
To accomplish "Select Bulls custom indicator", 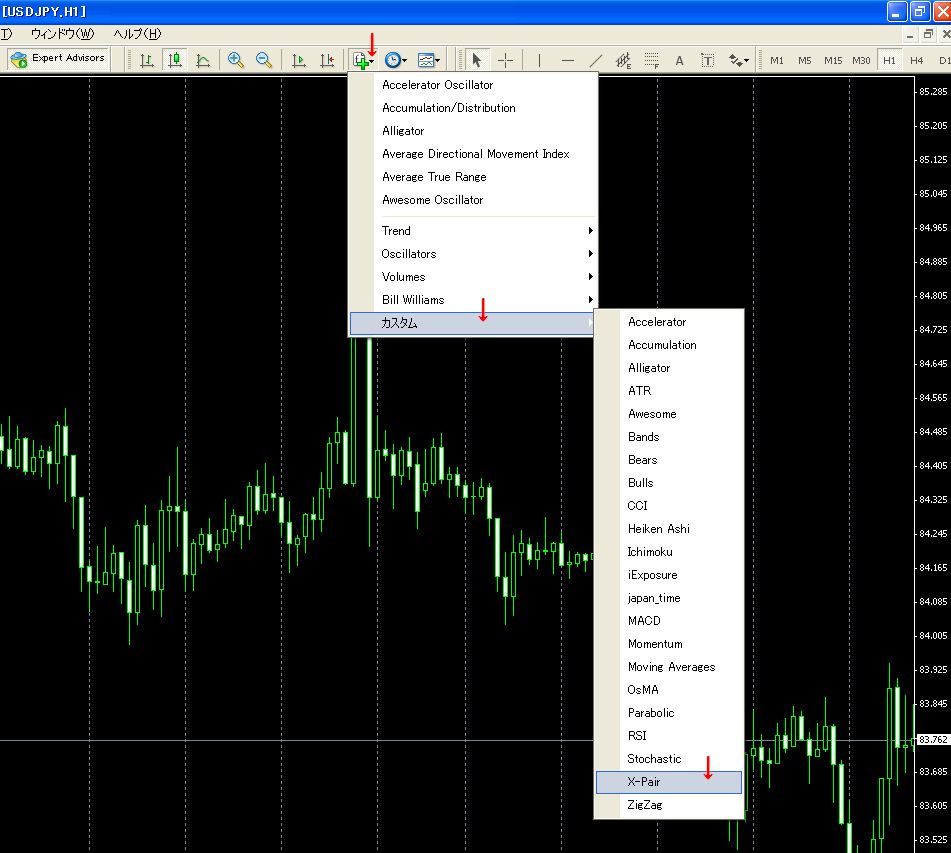I will point(669,484).
